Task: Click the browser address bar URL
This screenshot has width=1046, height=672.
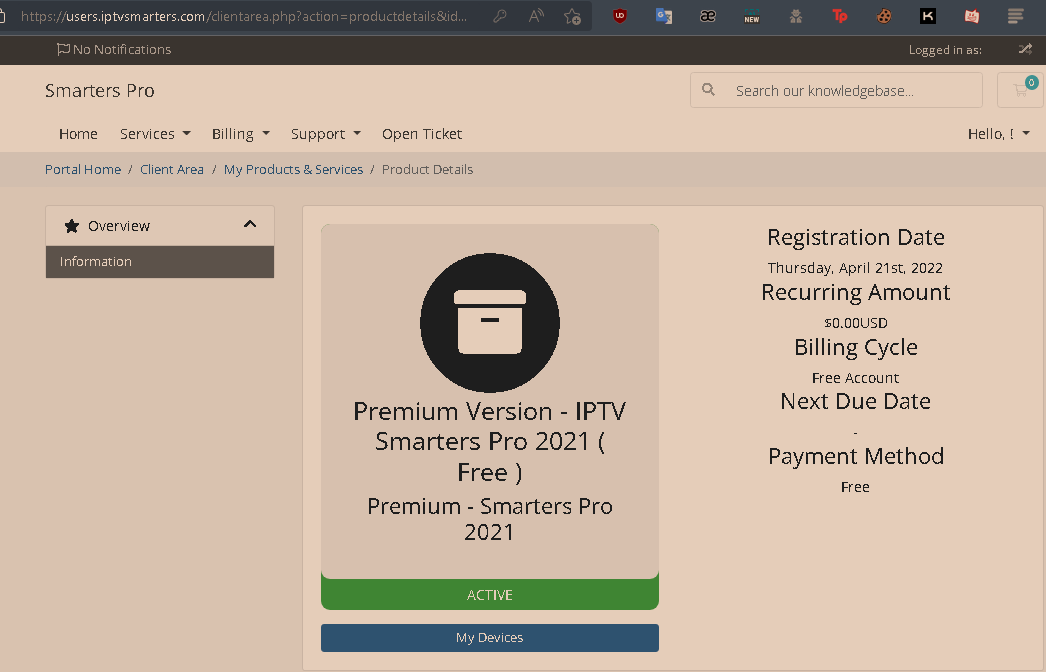Action: pos(243,16)
